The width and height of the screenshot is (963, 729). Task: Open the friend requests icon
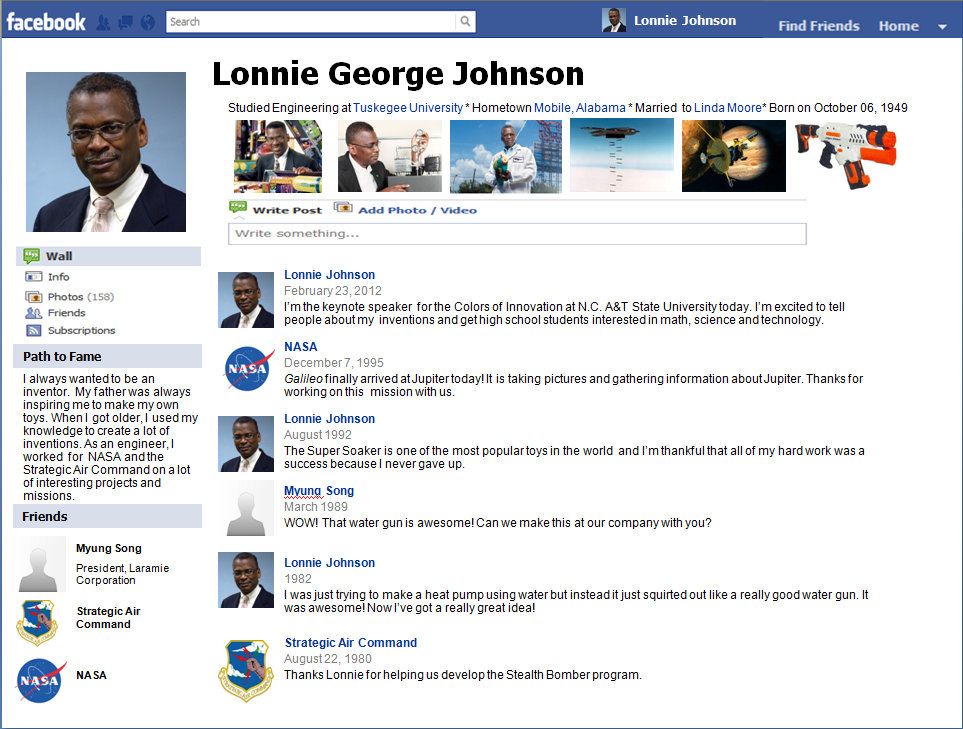(x=103, y=23)
